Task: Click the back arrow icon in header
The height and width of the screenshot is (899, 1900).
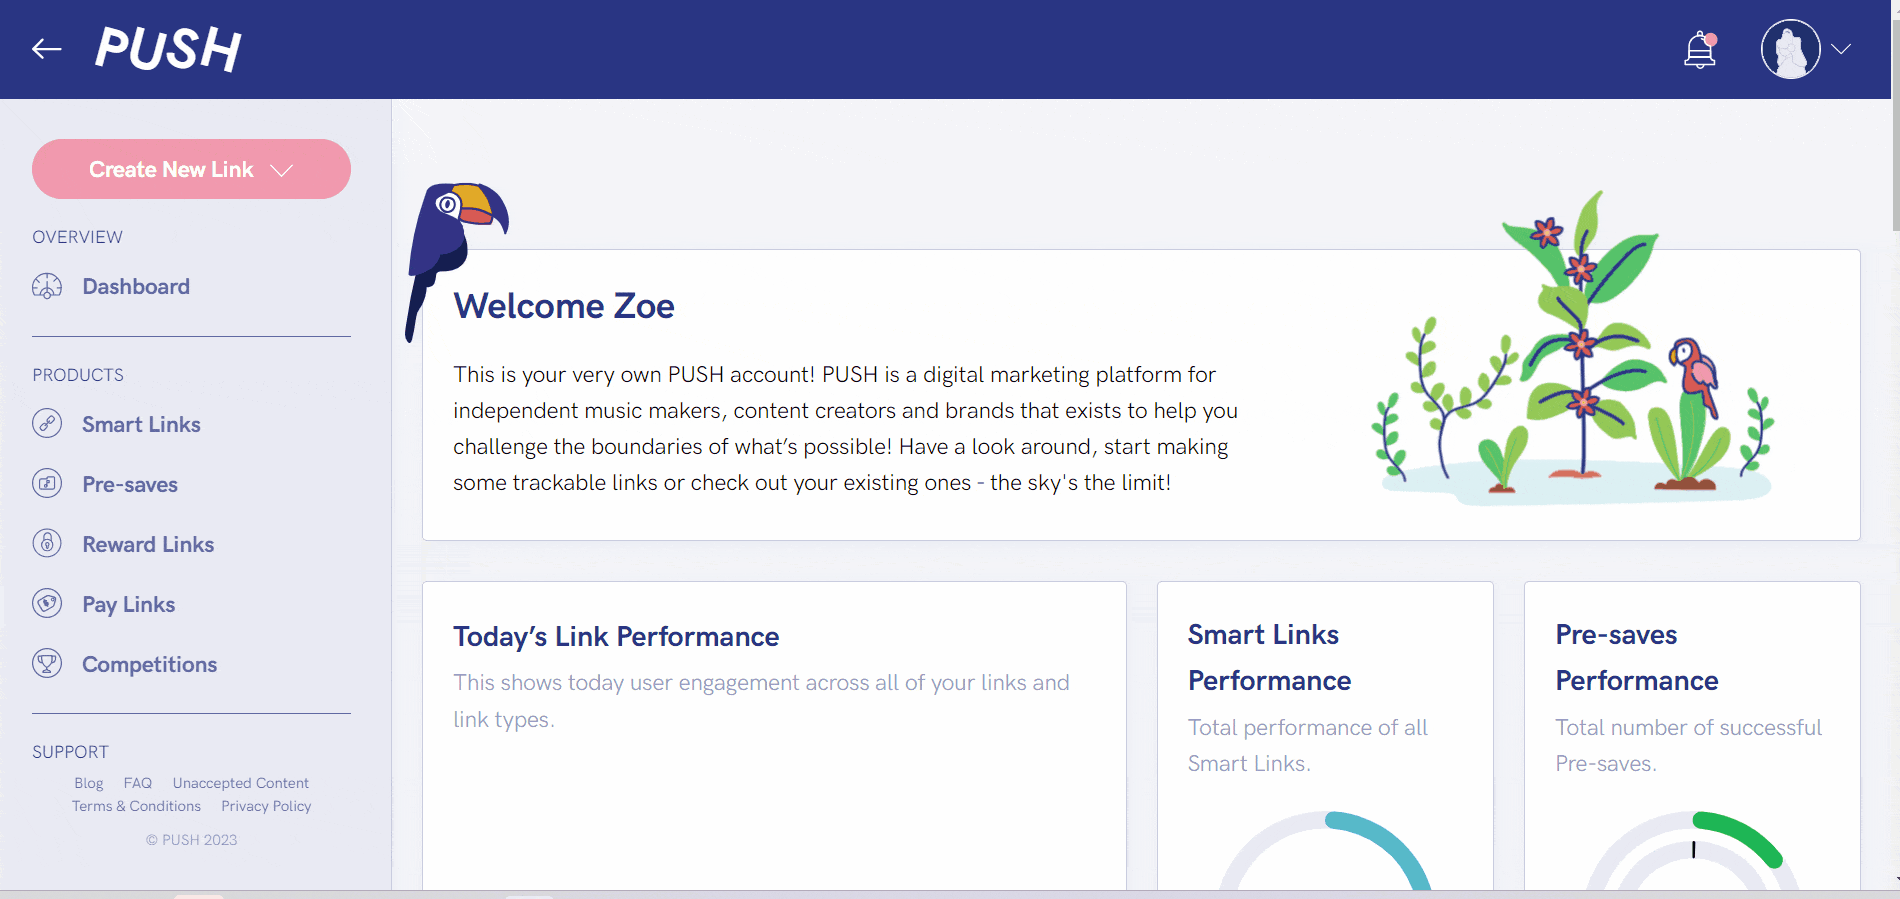Action: (x=47, y=49)
